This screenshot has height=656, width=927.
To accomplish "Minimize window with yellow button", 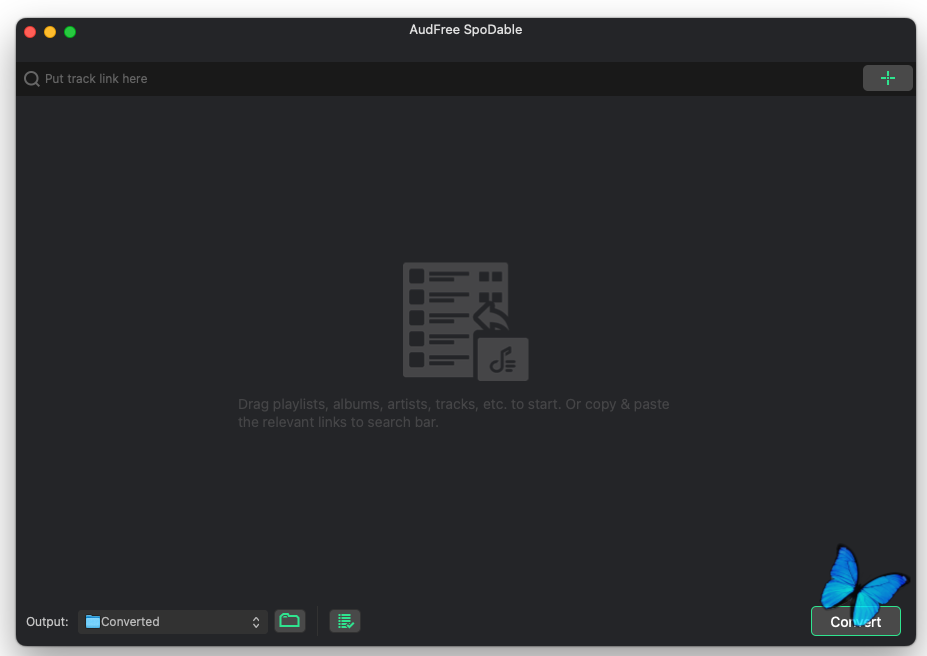I will 50,32.
